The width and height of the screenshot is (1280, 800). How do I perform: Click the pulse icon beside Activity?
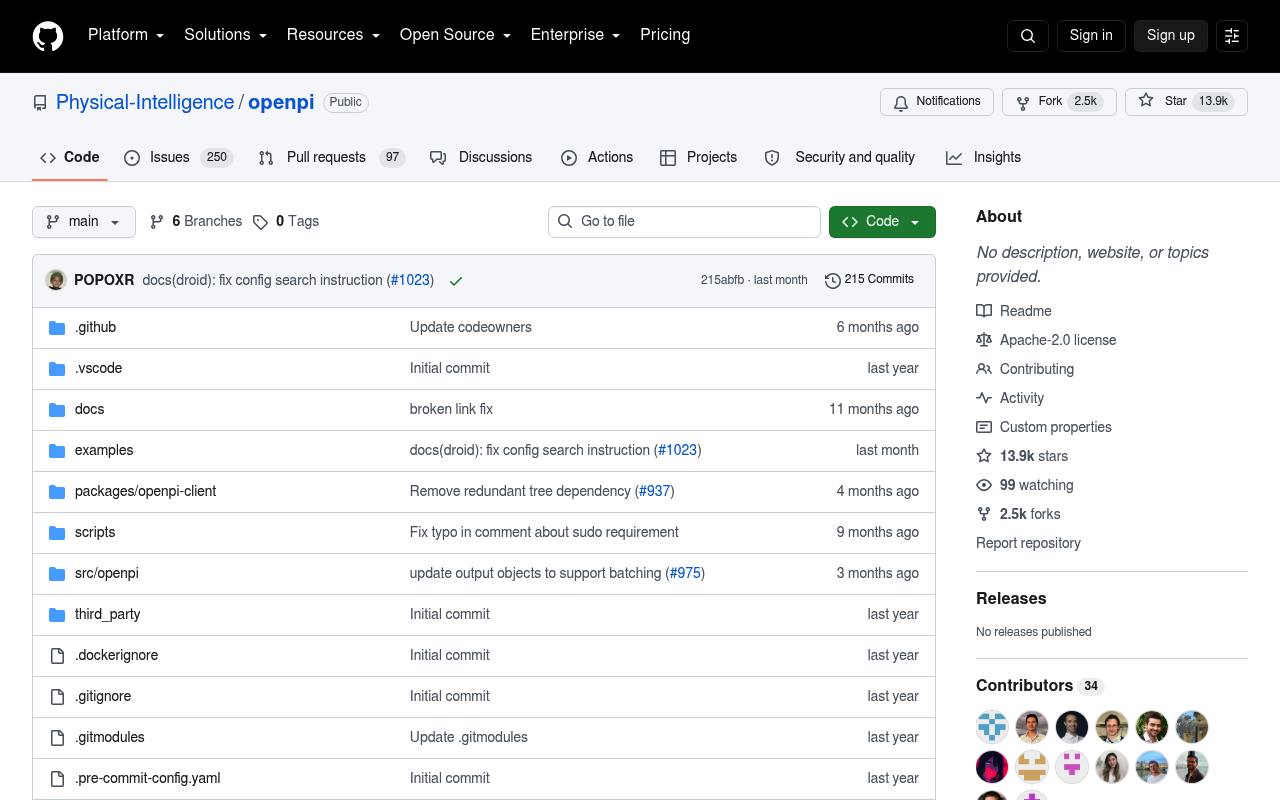click(984, 398)
